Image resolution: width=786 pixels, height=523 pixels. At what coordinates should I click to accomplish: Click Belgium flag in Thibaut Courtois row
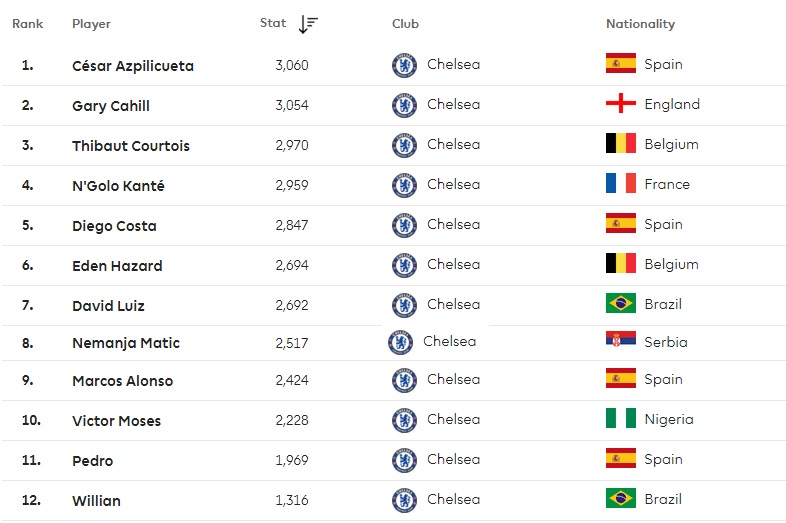coord(621,144)
